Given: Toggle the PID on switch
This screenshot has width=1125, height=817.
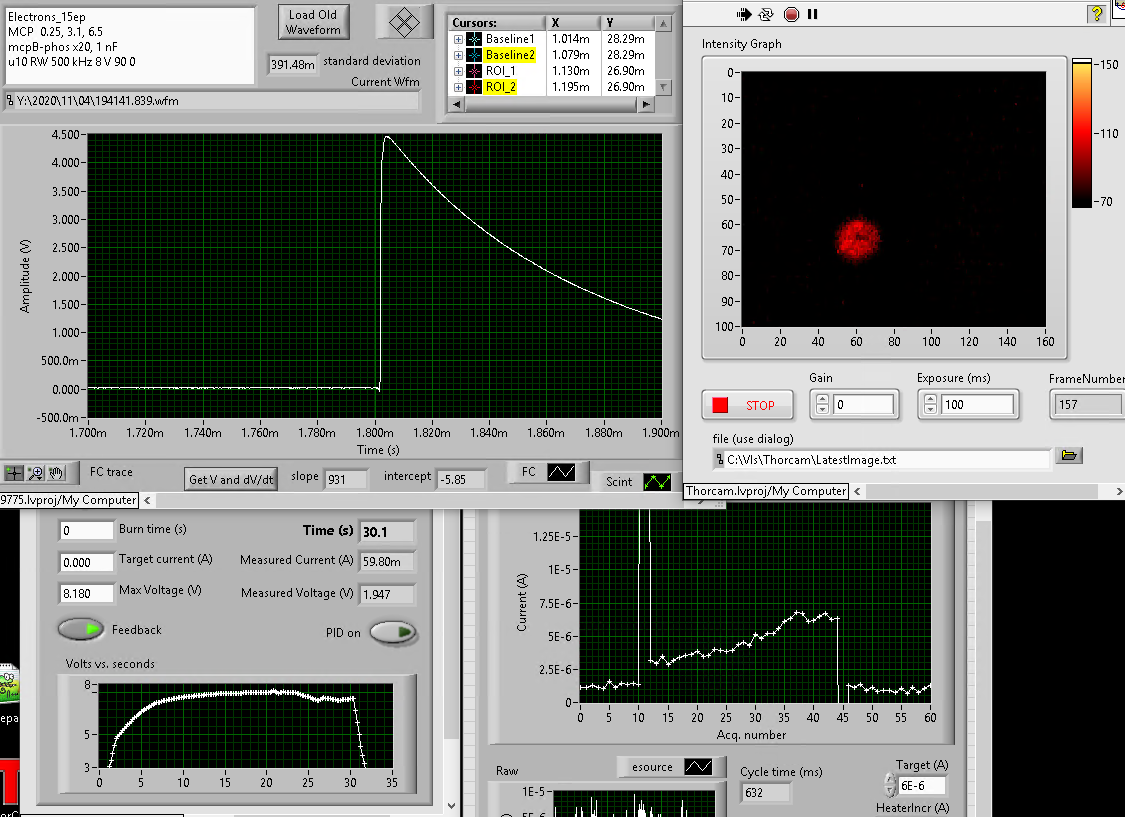Looking at the screenshot, I should pyautogui.click(x=394, y=633).
